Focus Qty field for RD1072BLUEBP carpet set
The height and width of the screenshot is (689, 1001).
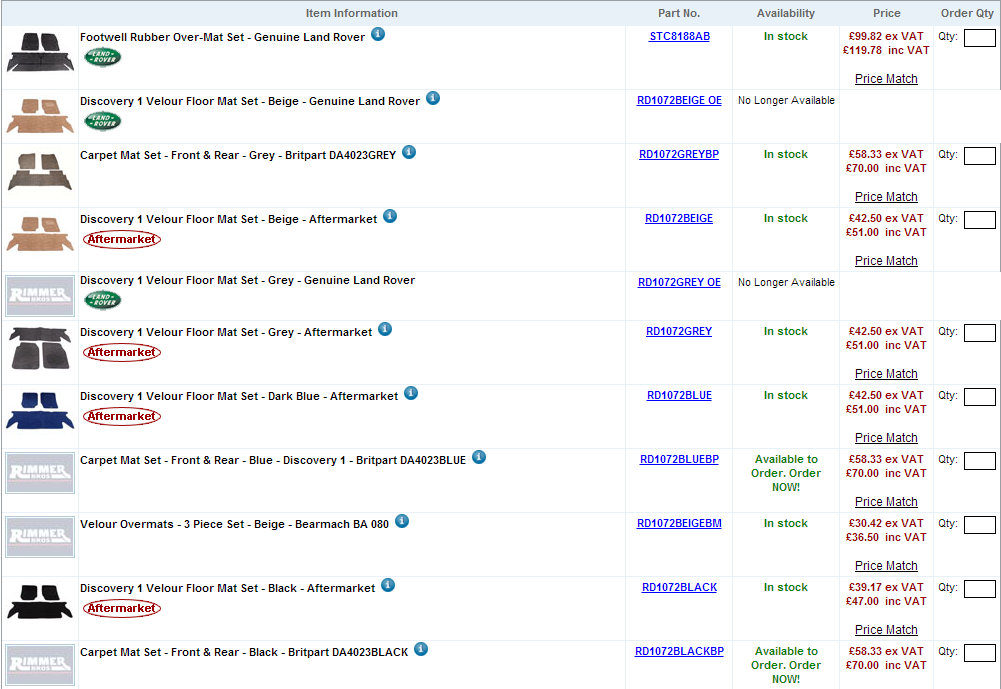point(979,461)
